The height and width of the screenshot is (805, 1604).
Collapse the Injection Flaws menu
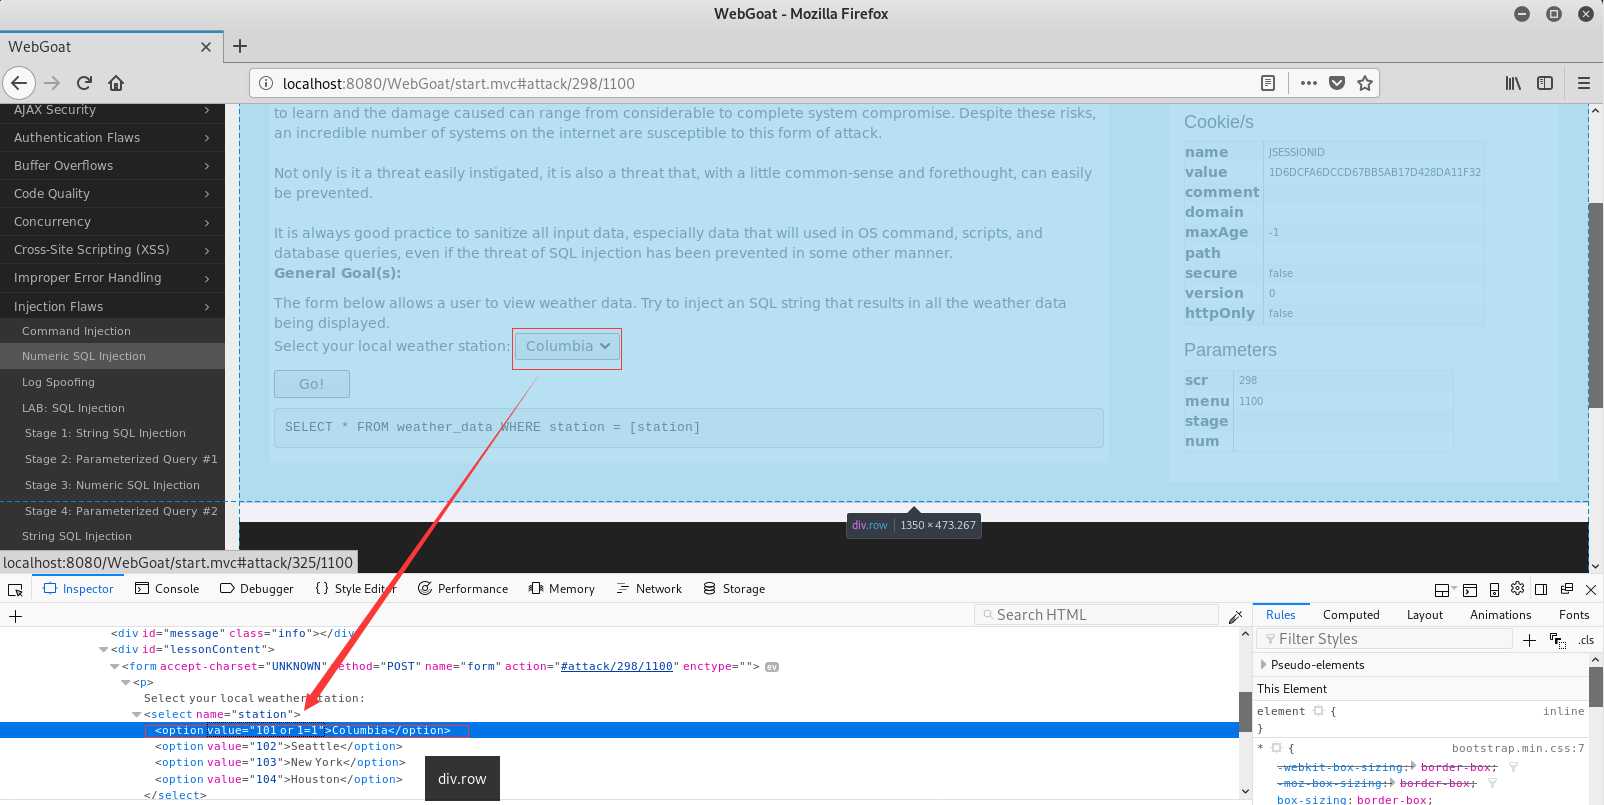112,306
